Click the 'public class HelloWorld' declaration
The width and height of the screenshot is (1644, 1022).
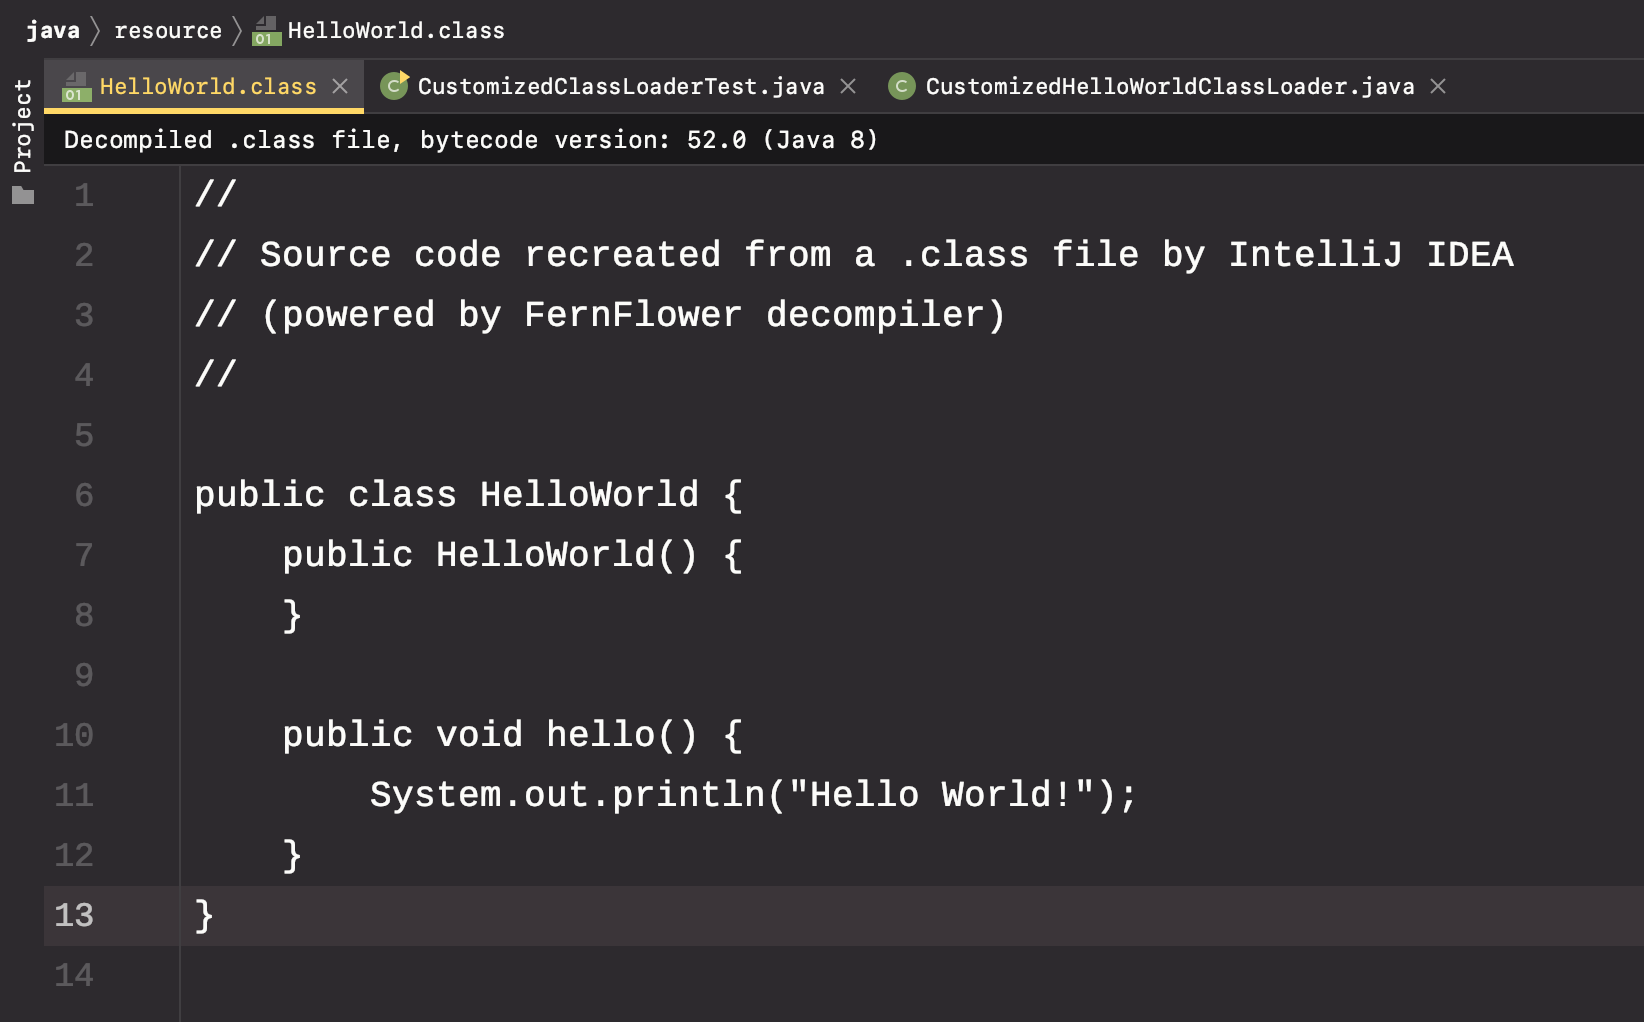tap(469, 495)
